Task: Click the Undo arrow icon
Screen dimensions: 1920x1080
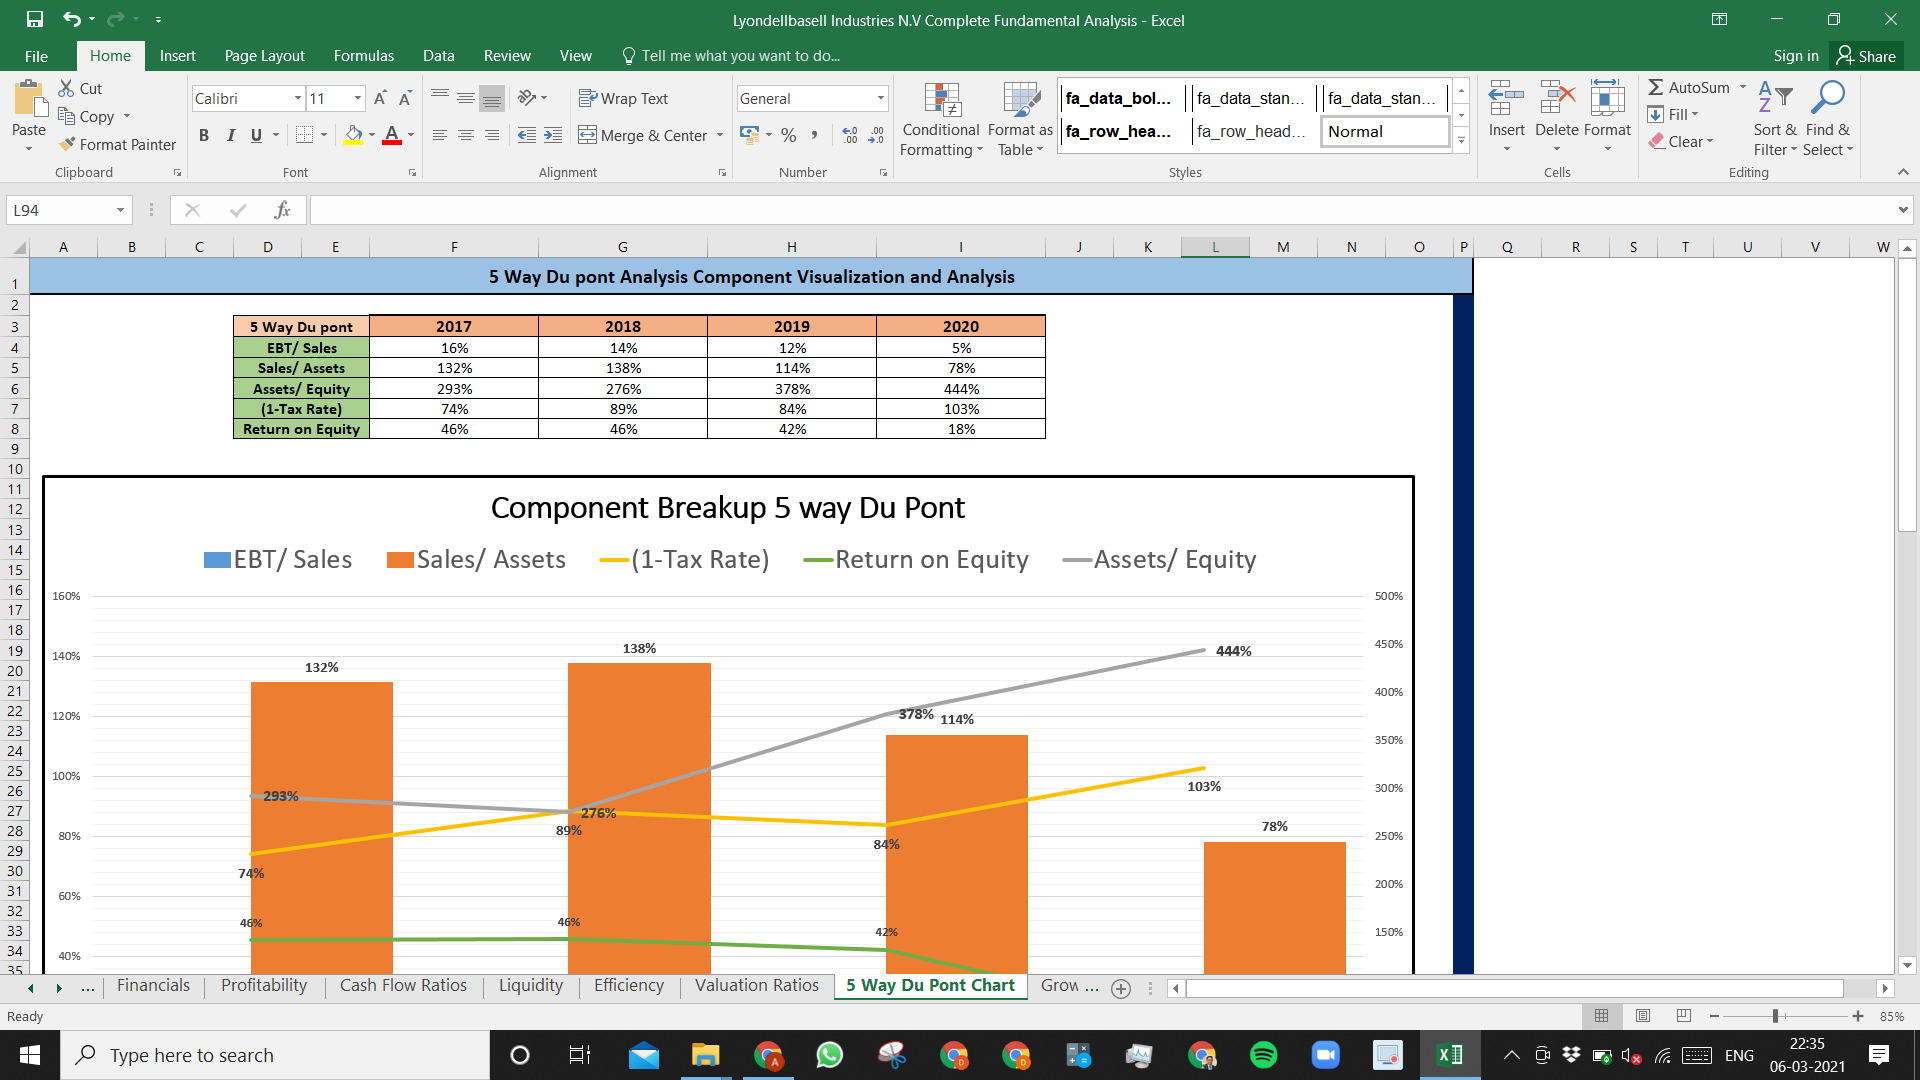Action: (x=71, y=19)
